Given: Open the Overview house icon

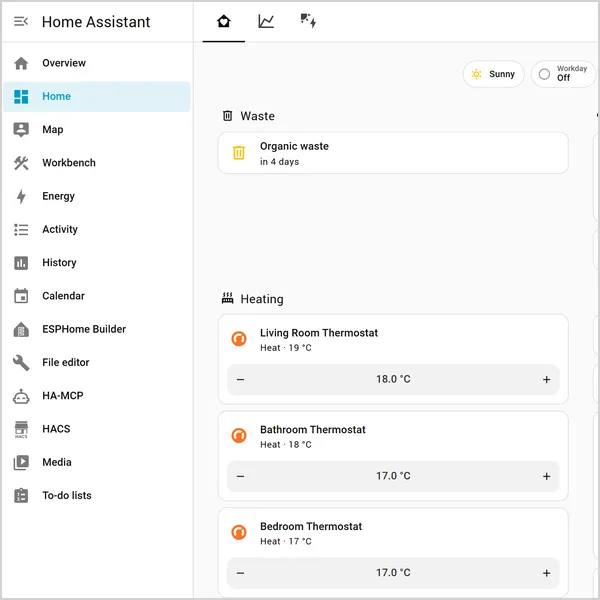Looking at the screenshot, I should (21, 63).
